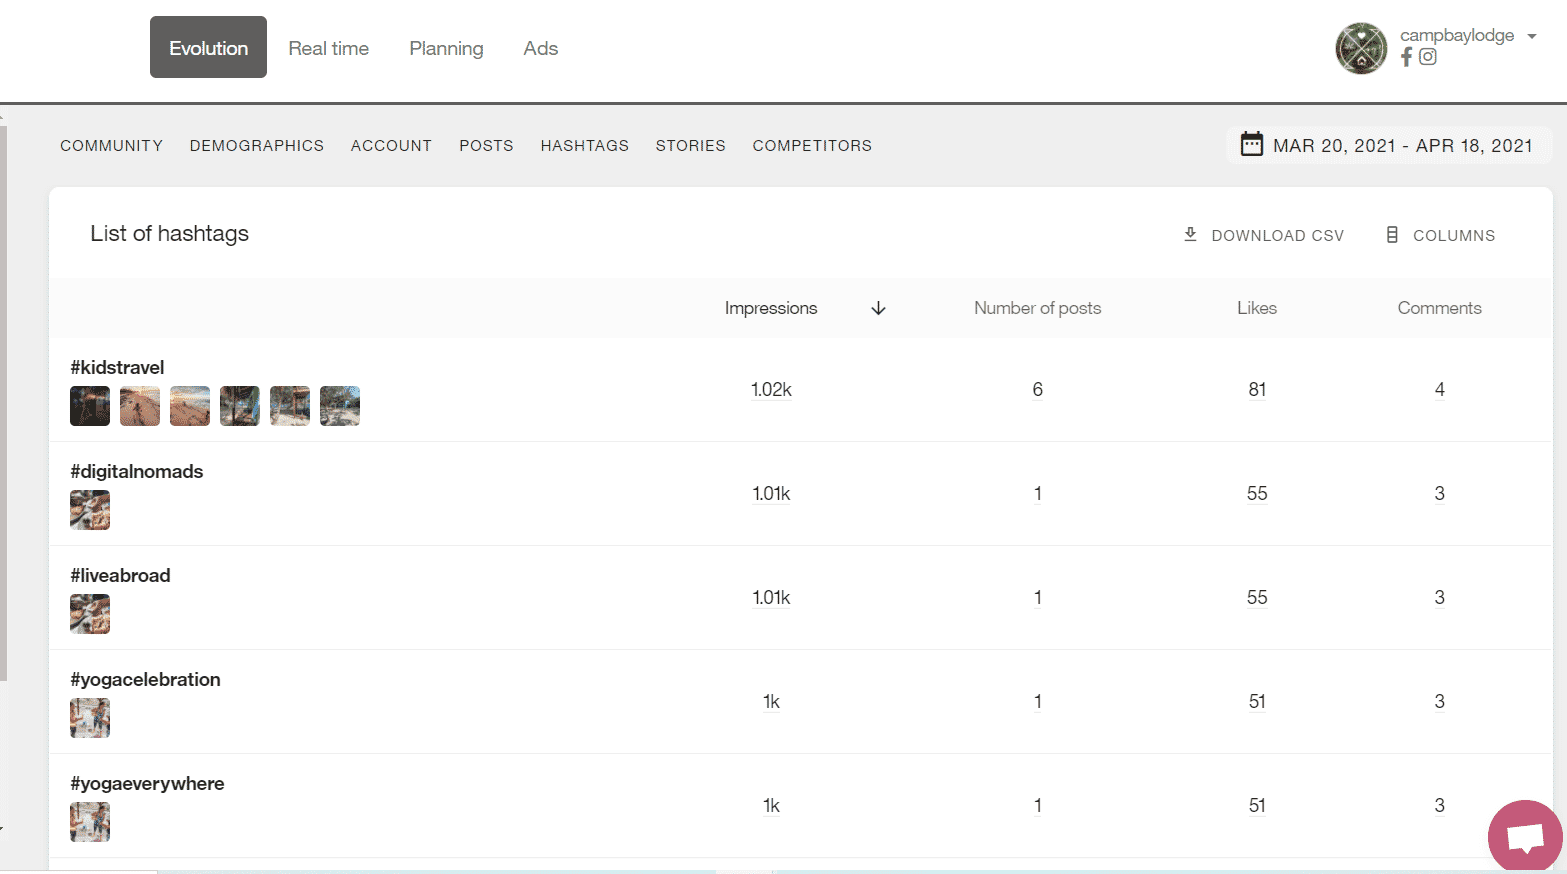Expand the campbaylodge account dropdown arrow
1567x874 pixels.
tap(1531, 36)
